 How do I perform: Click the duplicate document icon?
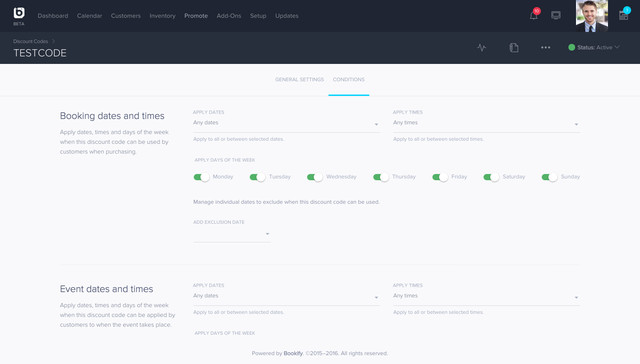click(514, 47)
